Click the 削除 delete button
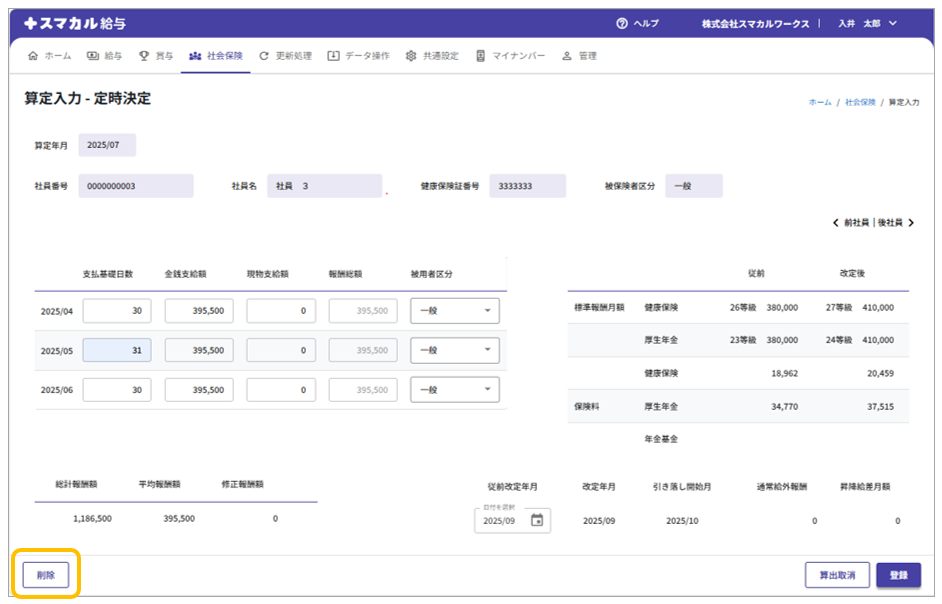The width and height of the screenshot is (942, 604). (46, 575)
